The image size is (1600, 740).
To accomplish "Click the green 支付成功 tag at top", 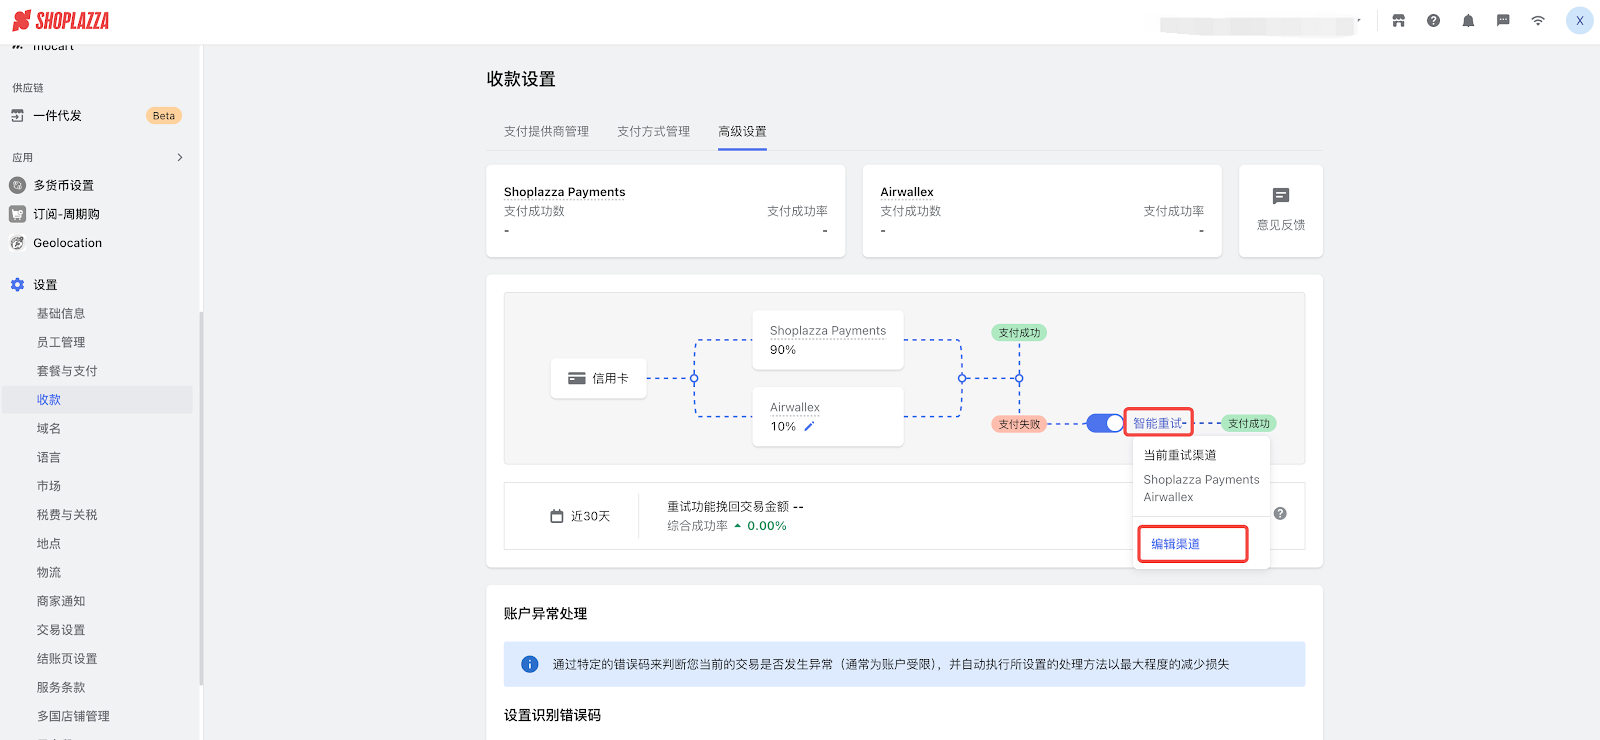I will (1019, 333).
